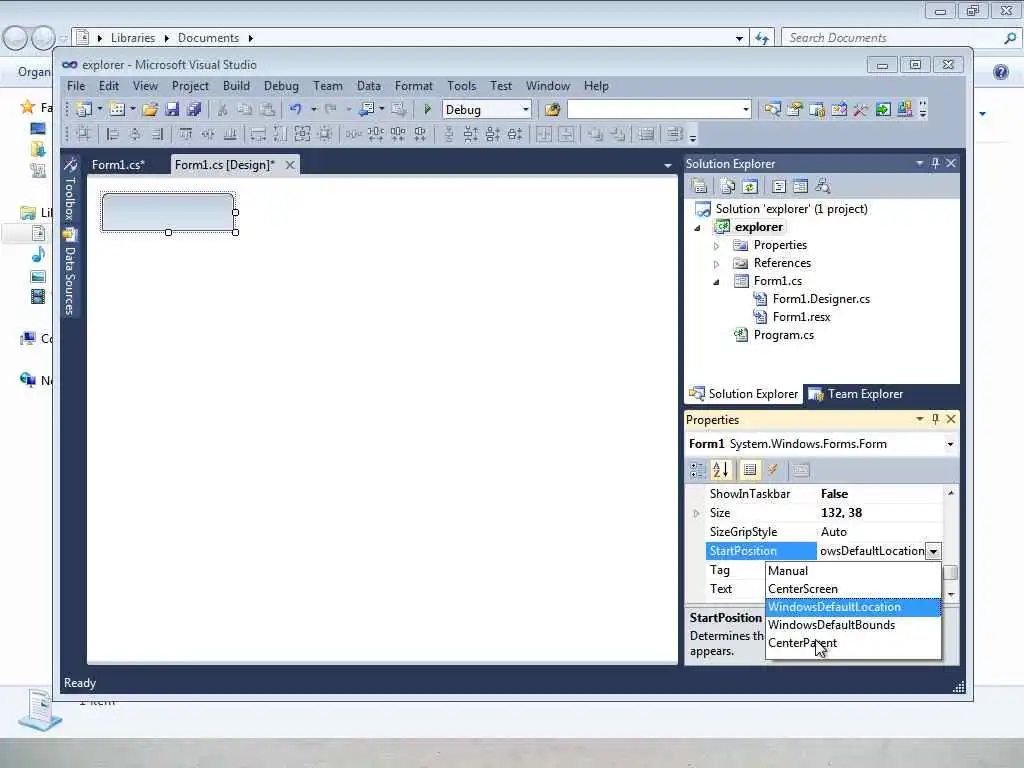Open the Toolbox side tab
This screenshot has width=1024, height=768.
pyautogui.click(x=70, y=191)
